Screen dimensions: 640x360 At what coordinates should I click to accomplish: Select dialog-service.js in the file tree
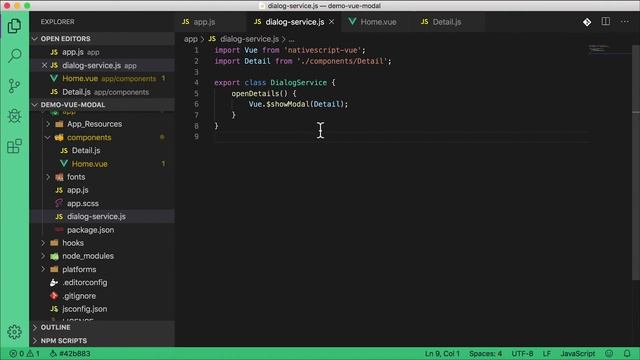click(x=96, y=216)
